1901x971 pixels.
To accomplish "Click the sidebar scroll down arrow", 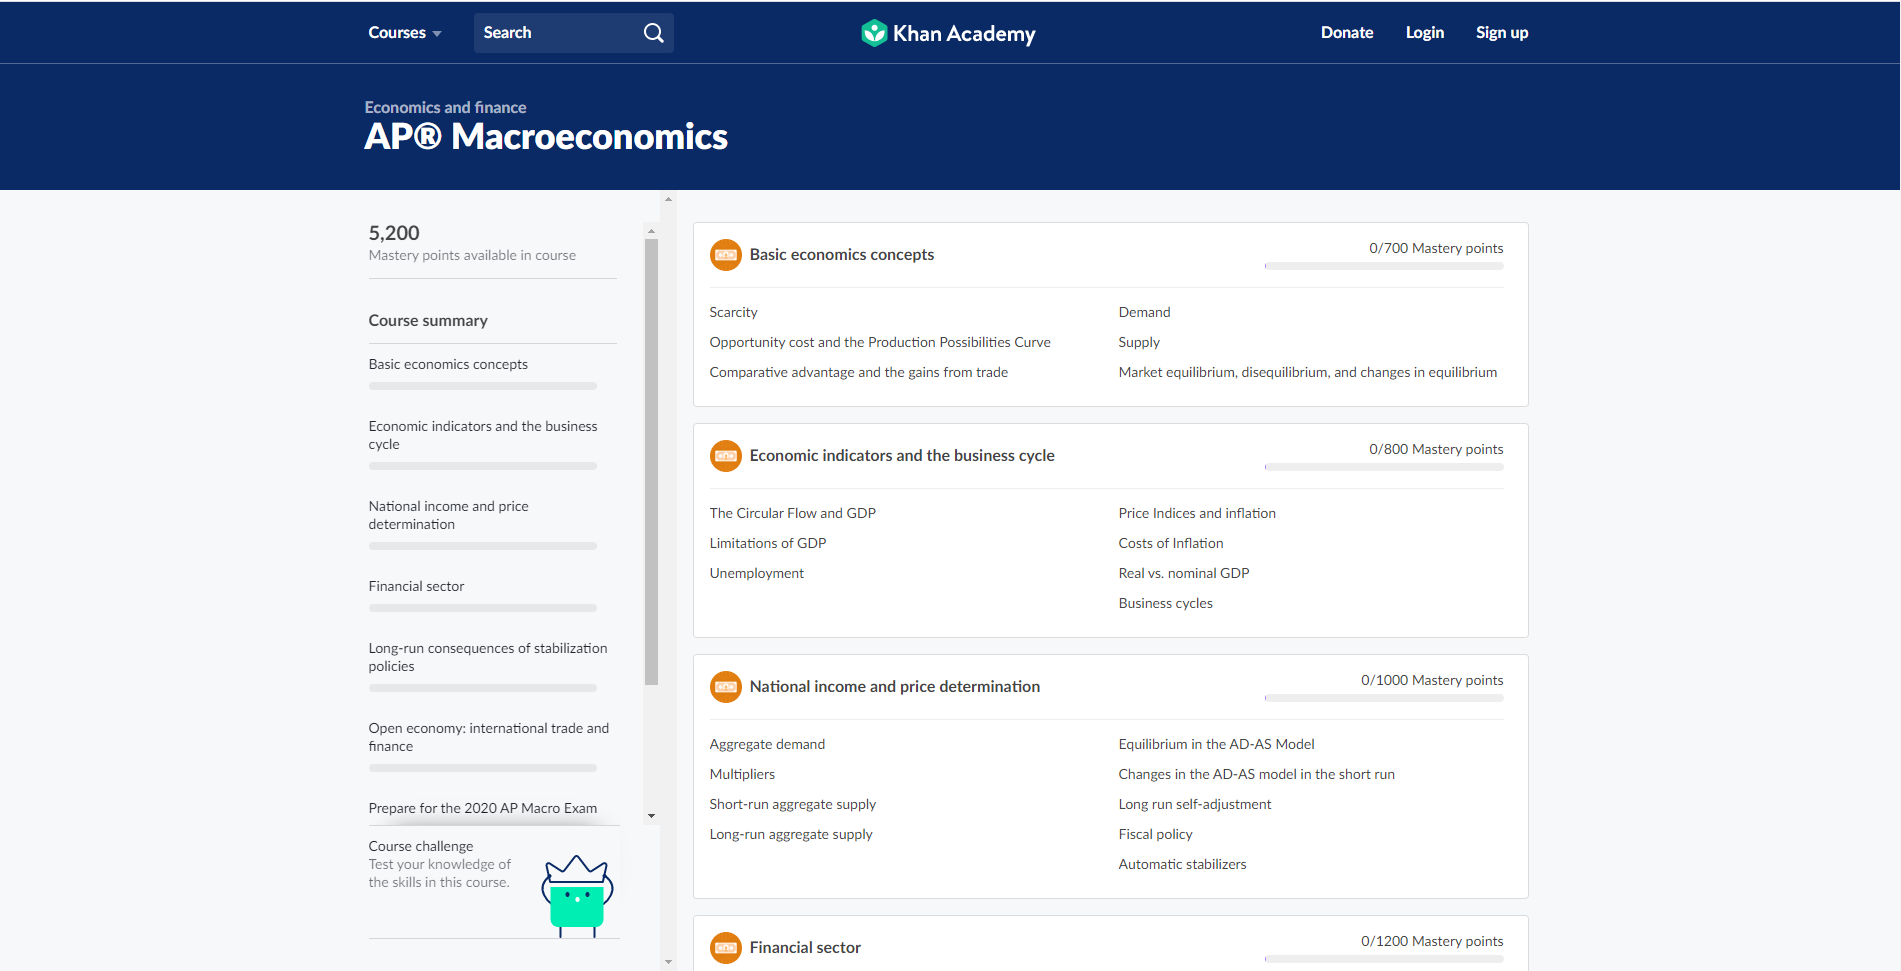I will (x=651, y=816).
